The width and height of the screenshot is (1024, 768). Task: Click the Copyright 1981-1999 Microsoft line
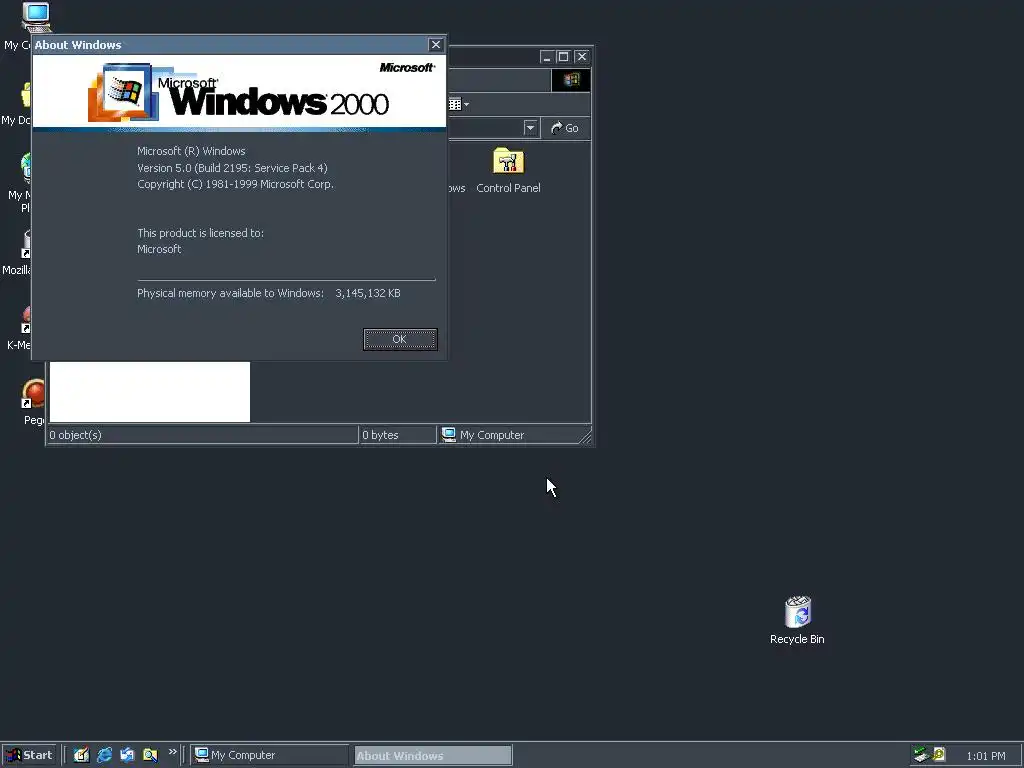(235, 184)
